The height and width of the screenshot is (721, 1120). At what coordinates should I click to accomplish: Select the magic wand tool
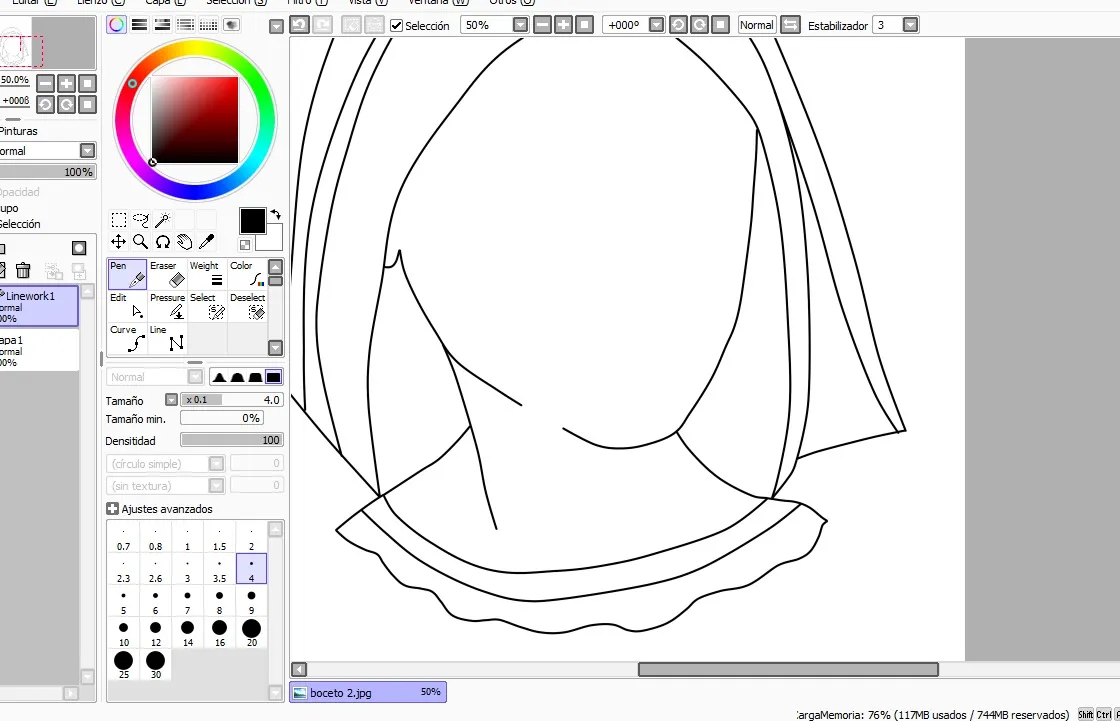[x=163, y=219]
